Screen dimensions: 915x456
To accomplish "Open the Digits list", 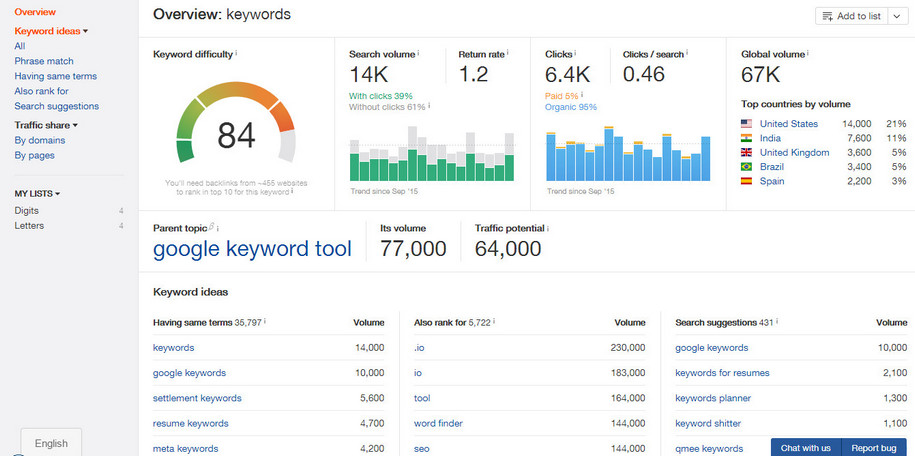I will 27,211.
